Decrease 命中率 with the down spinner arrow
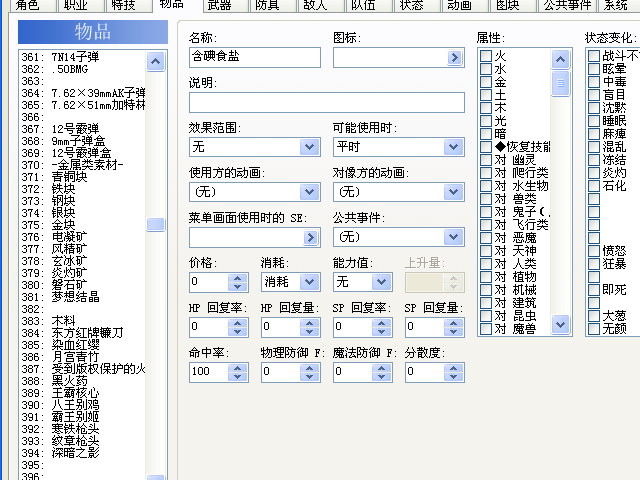Image resolution: width=640 pixels, height=480 pixels. [238, 376]
